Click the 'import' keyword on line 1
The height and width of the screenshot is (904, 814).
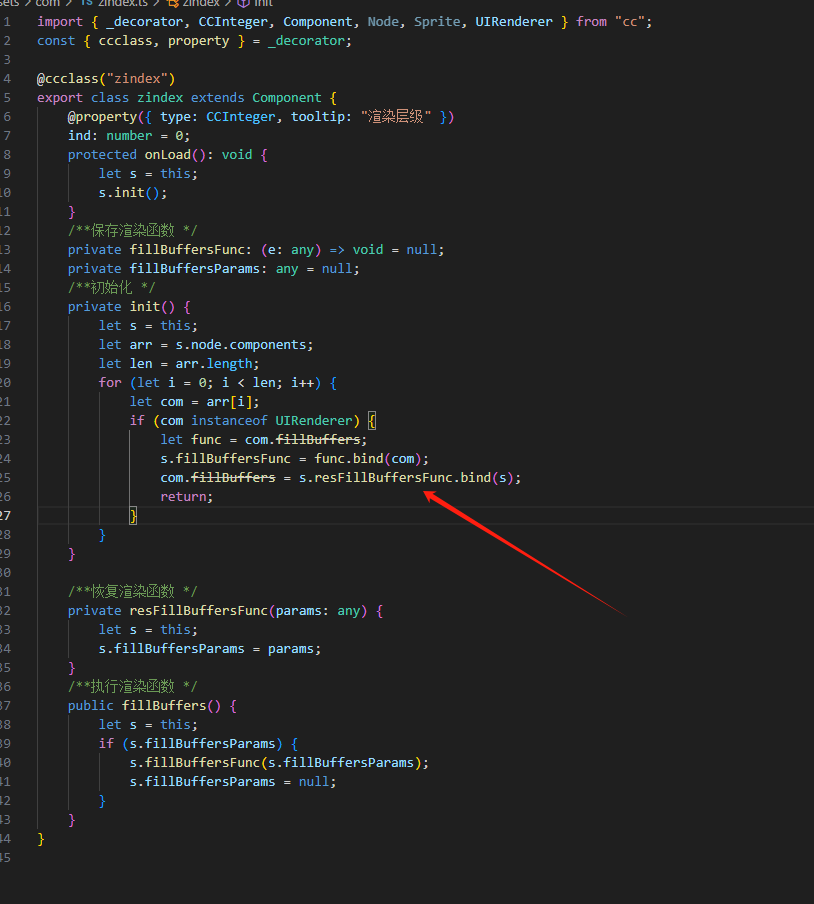tap(60, 22)
